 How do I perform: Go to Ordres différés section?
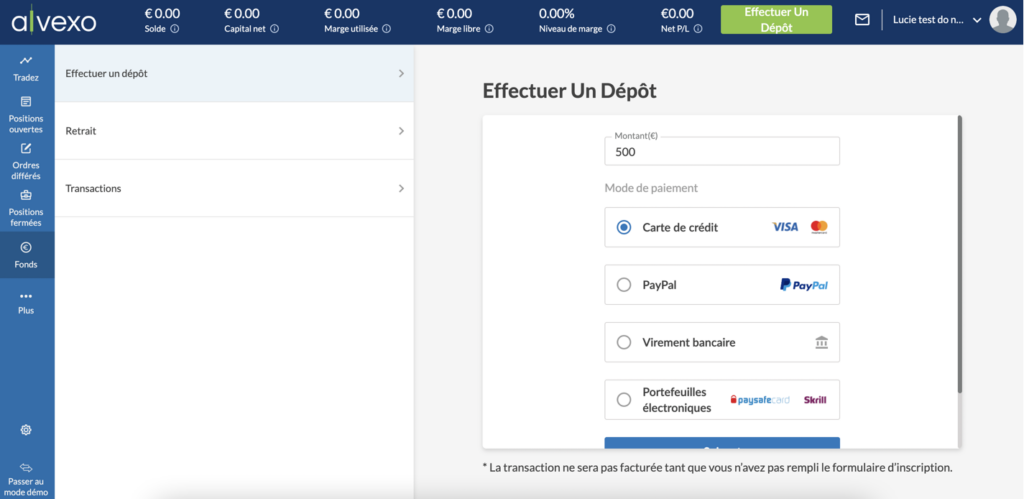tap(26, 149)
